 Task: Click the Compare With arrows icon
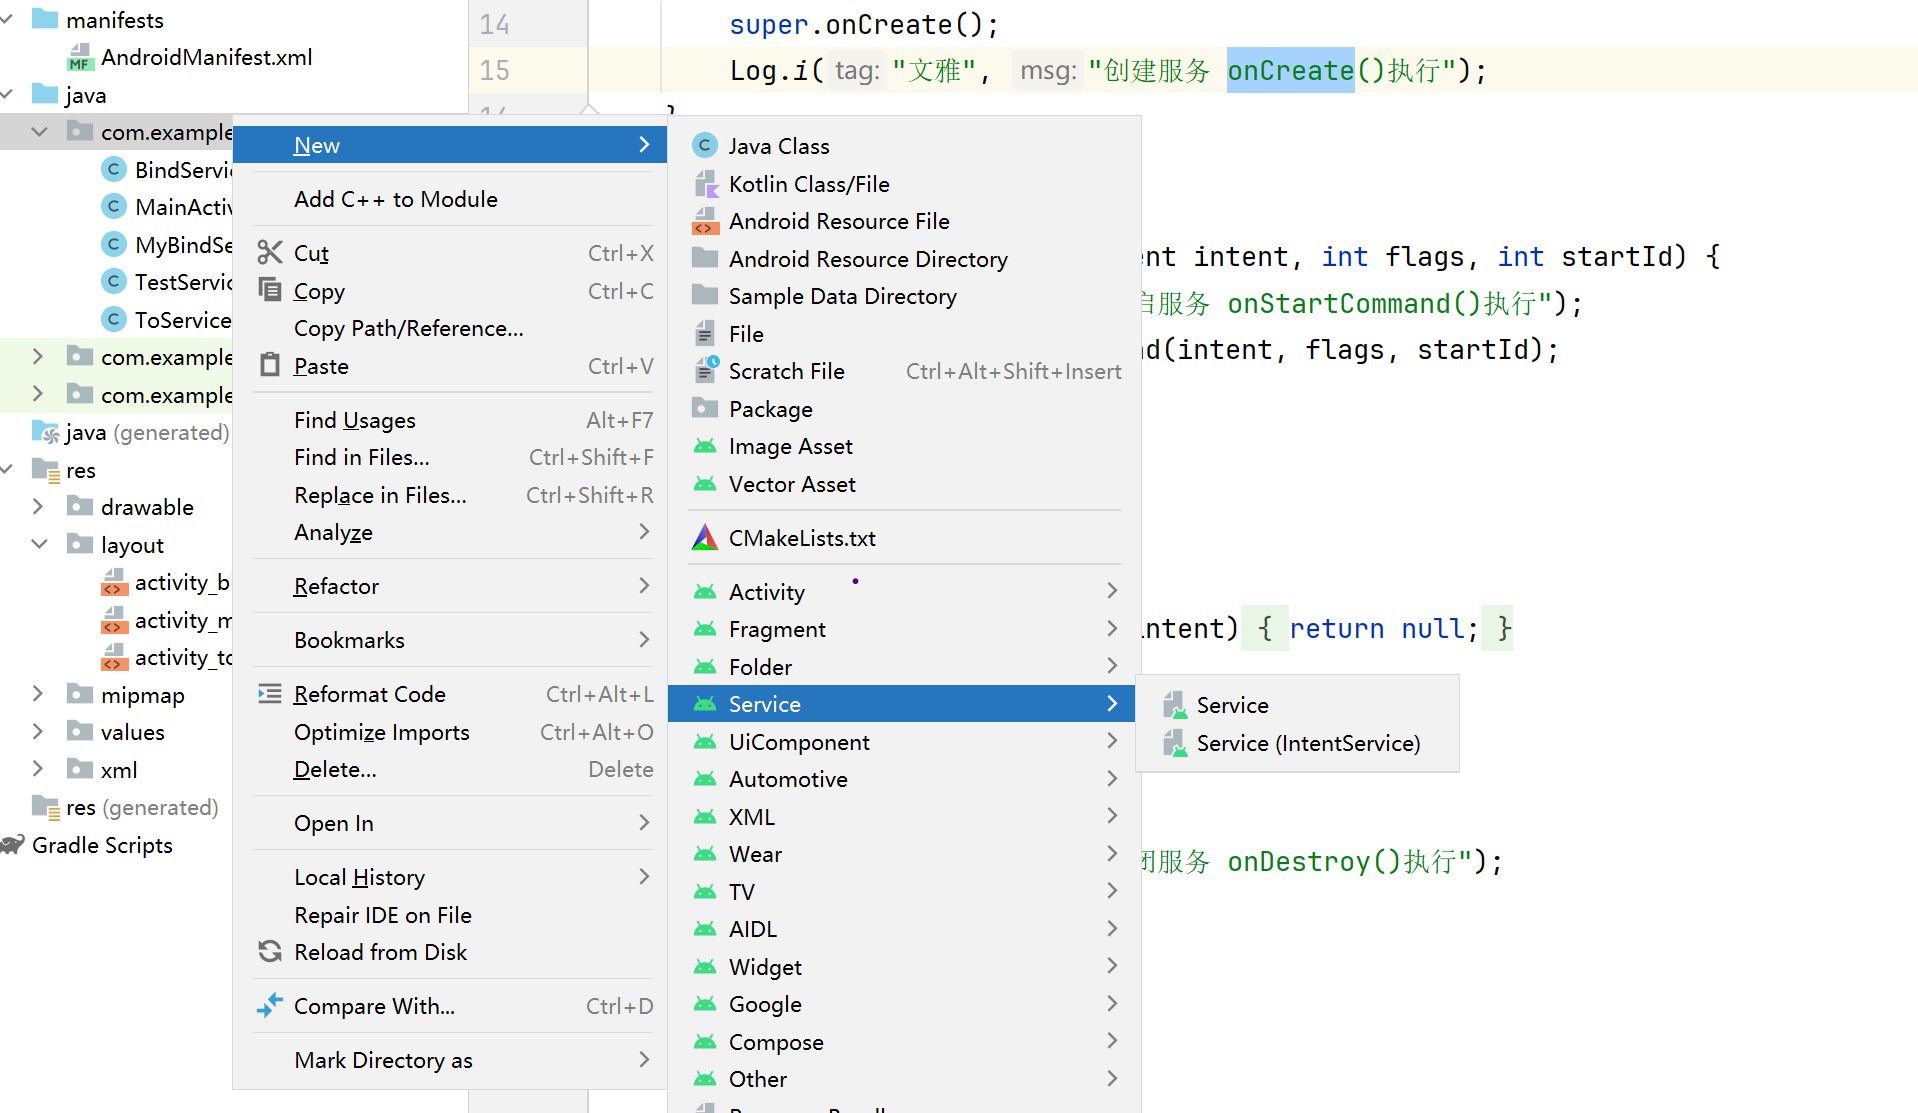tap(270, 1006)
